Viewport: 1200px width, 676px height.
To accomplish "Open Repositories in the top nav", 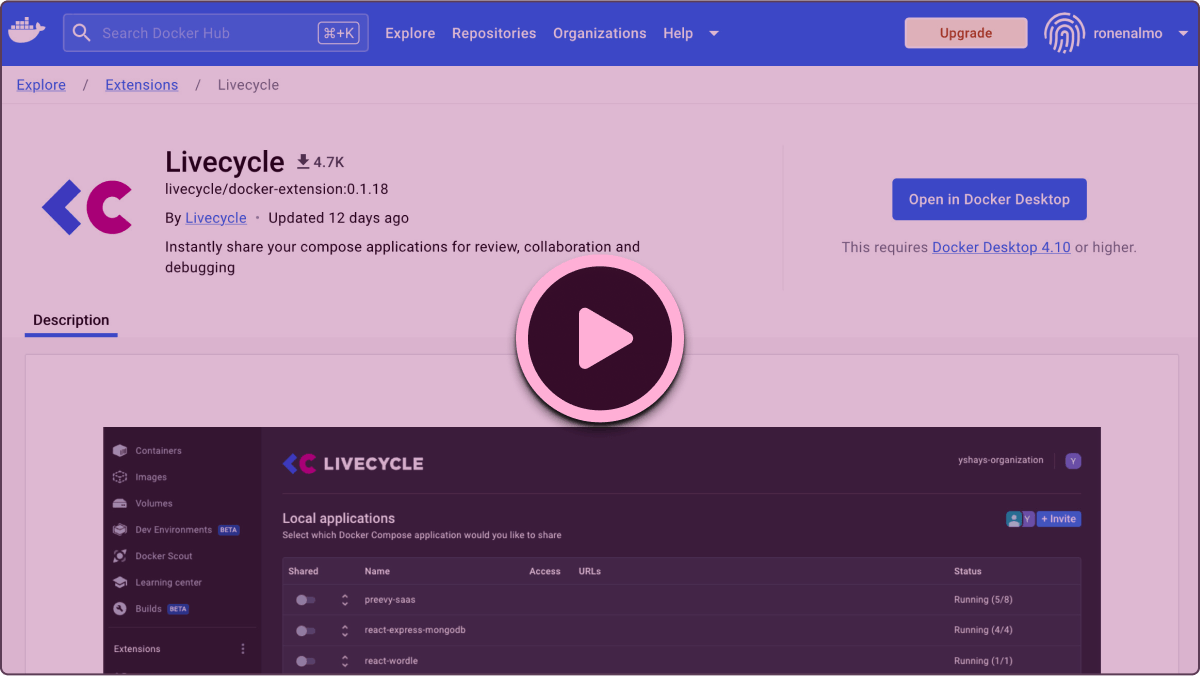I will [494, 33].
